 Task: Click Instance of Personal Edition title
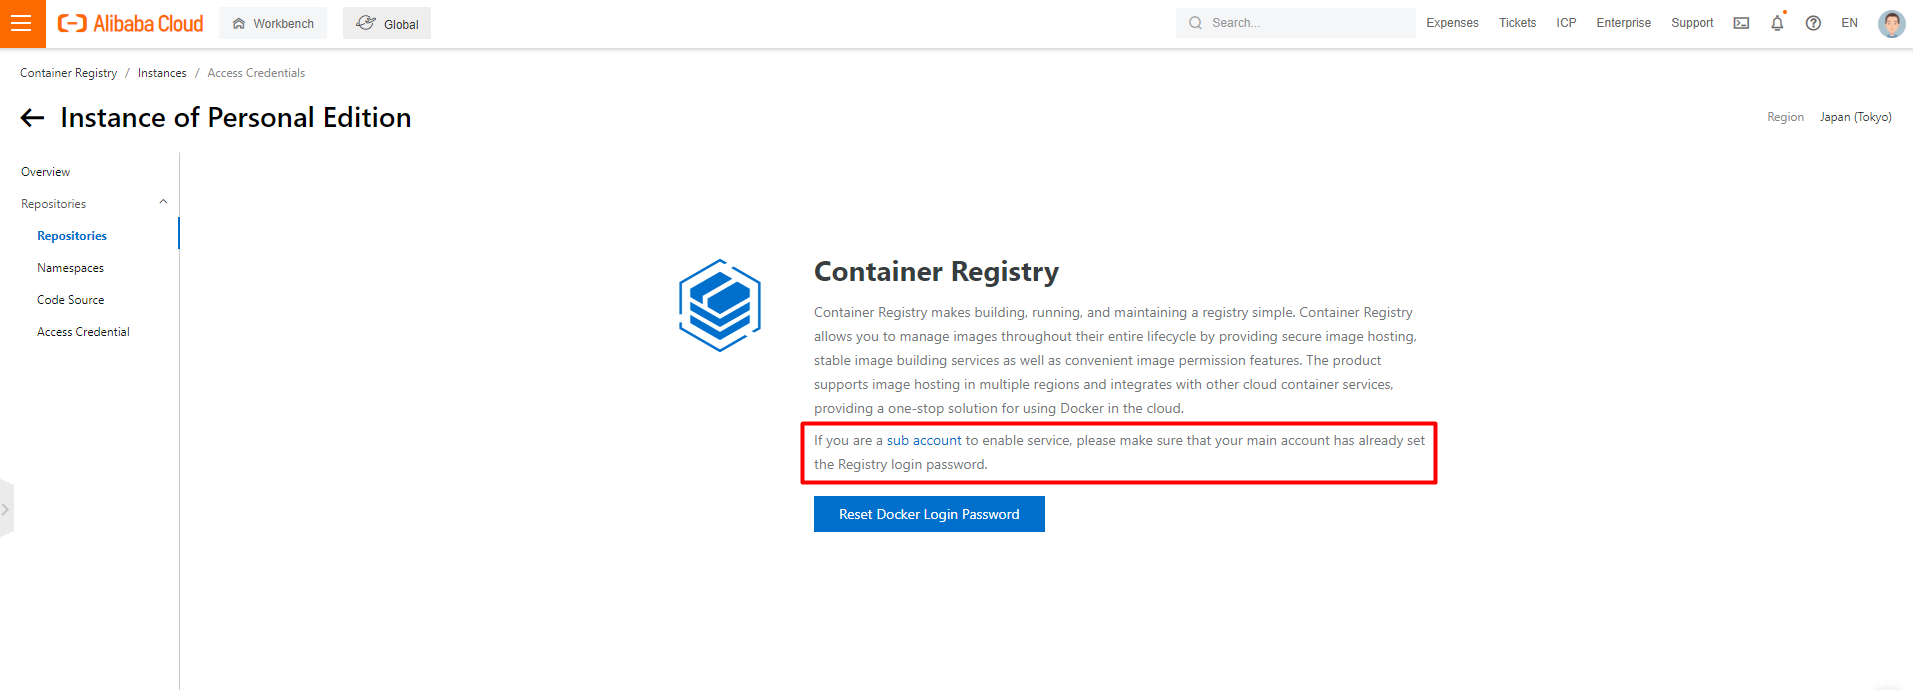(236, 118)
